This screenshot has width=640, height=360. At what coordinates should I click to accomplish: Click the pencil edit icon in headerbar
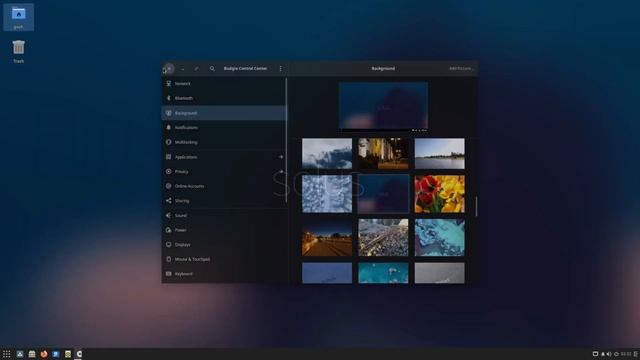pyautogui.click(x=196, y=69)
